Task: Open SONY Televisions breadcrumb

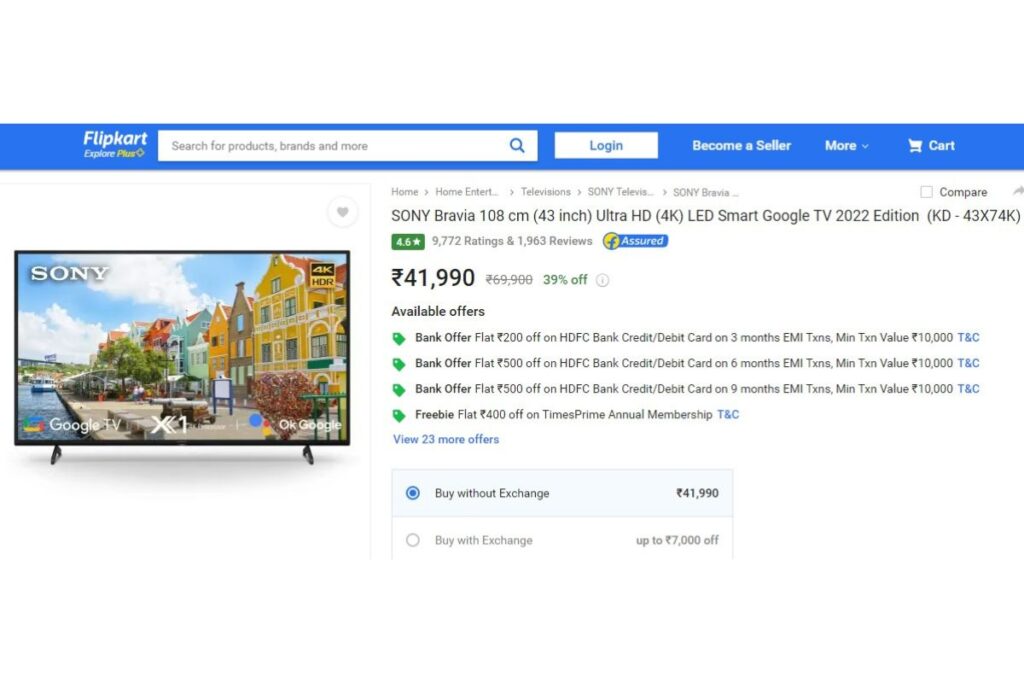Action: [620, 192]
